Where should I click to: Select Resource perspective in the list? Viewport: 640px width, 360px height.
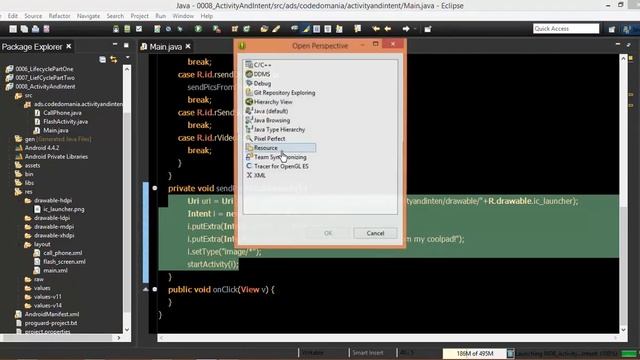(280, 148)
